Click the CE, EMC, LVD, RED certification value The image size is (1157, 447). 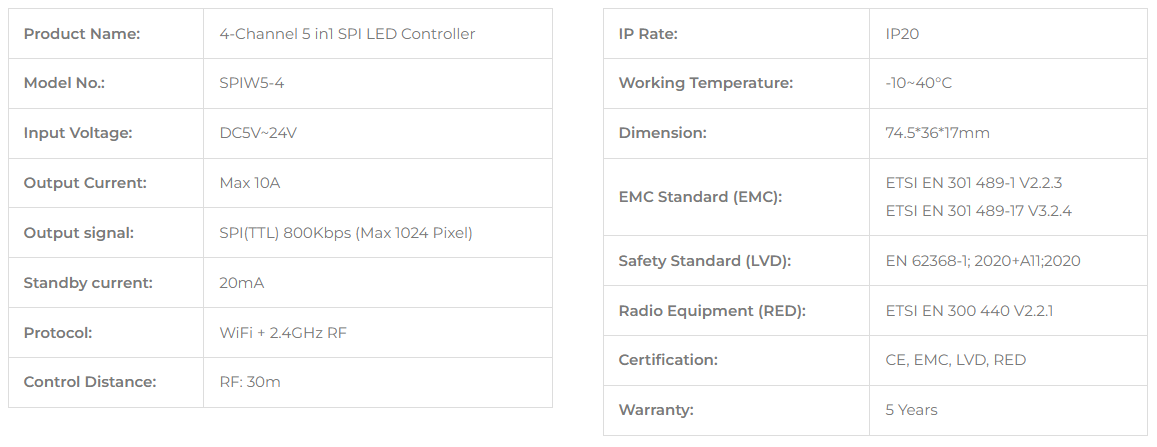click(x=955, y=360)
